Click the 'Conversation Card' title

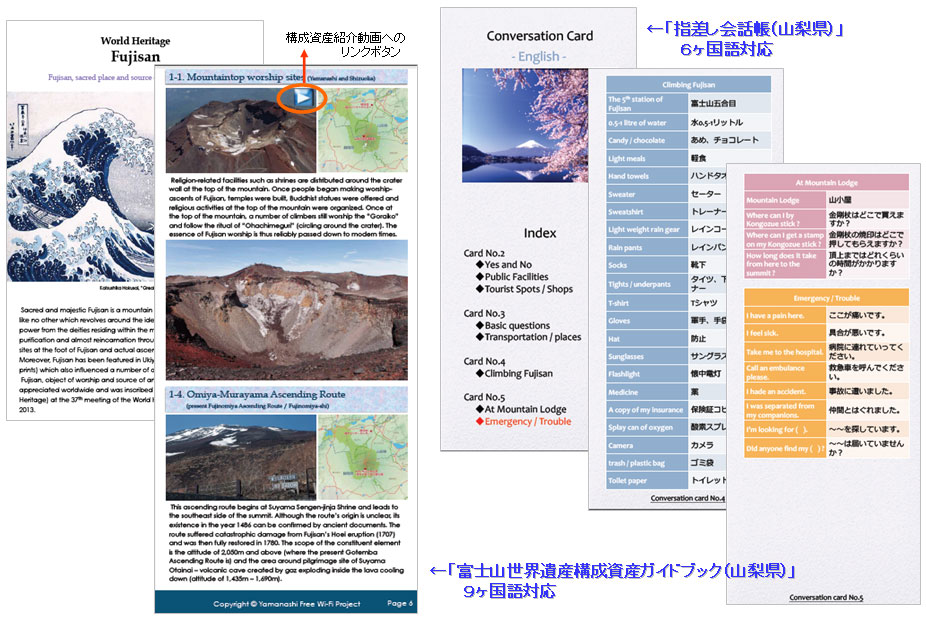(540, 36)
